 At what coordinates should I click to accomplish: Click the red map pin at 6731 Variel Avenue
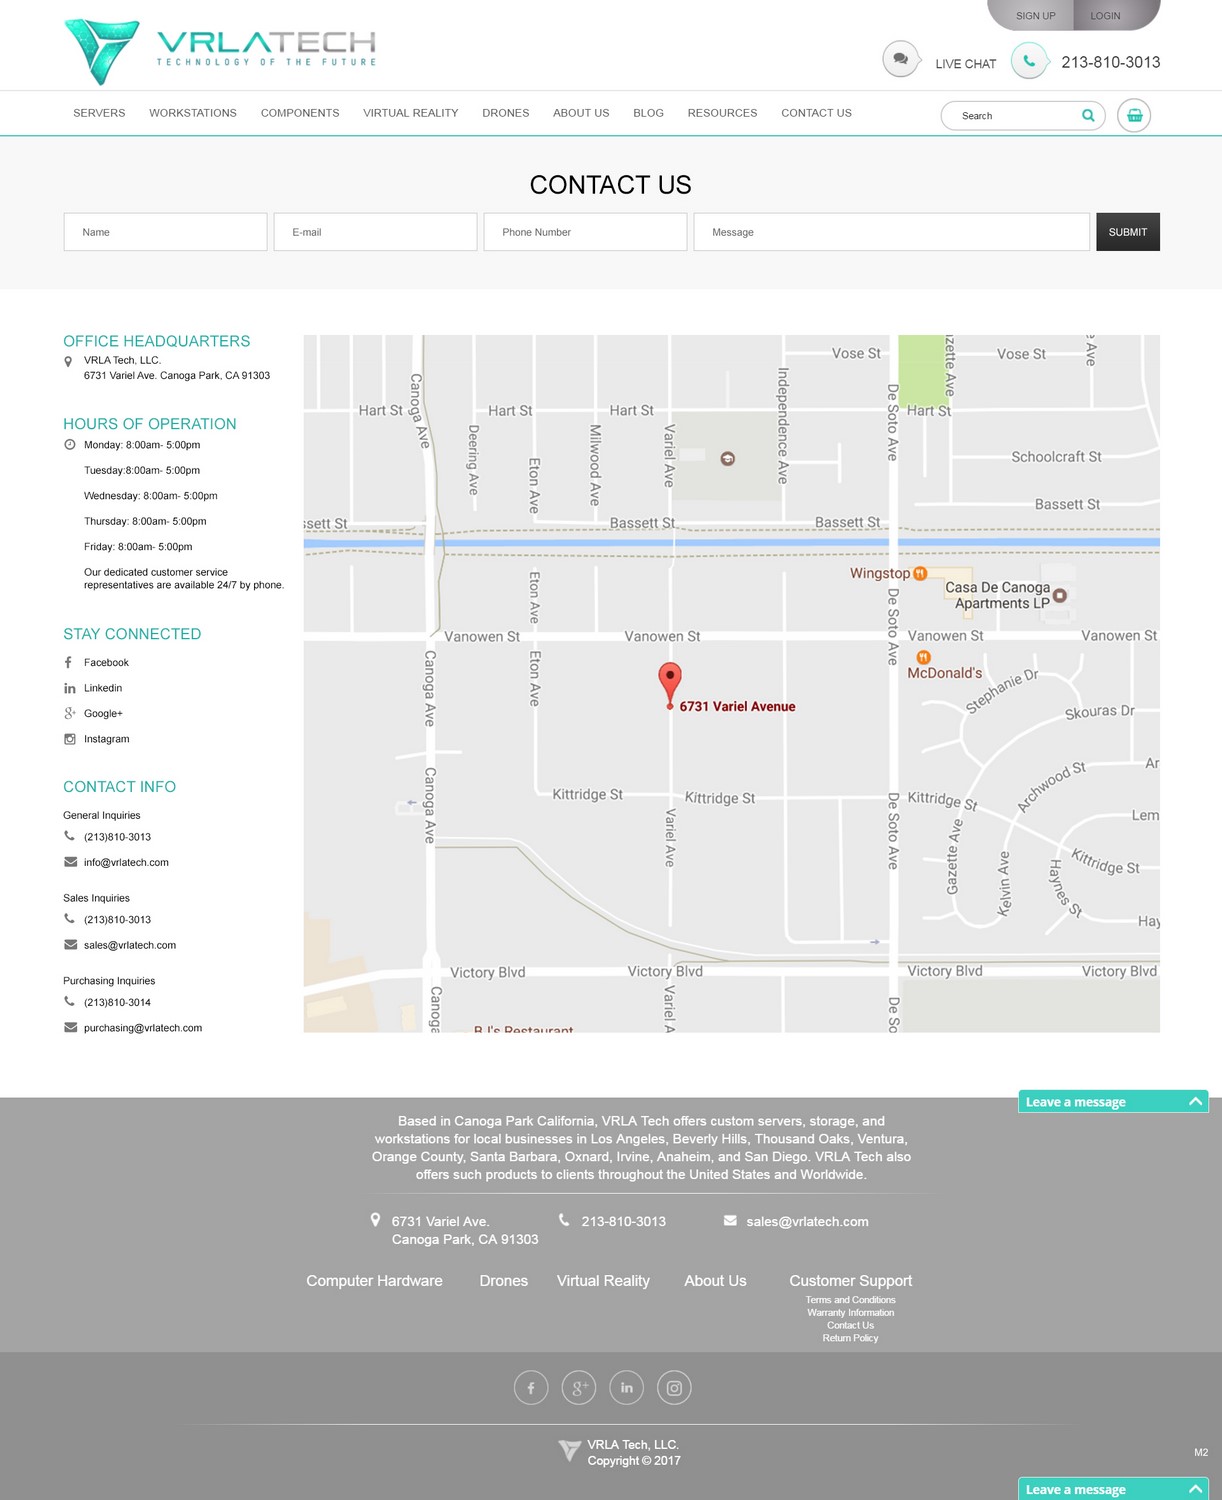670,685
